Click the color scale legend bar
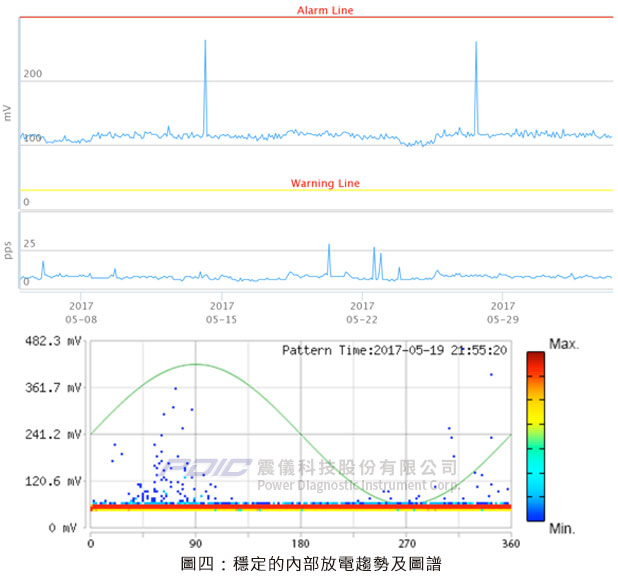The image size is (618, 580). (536, 436)
